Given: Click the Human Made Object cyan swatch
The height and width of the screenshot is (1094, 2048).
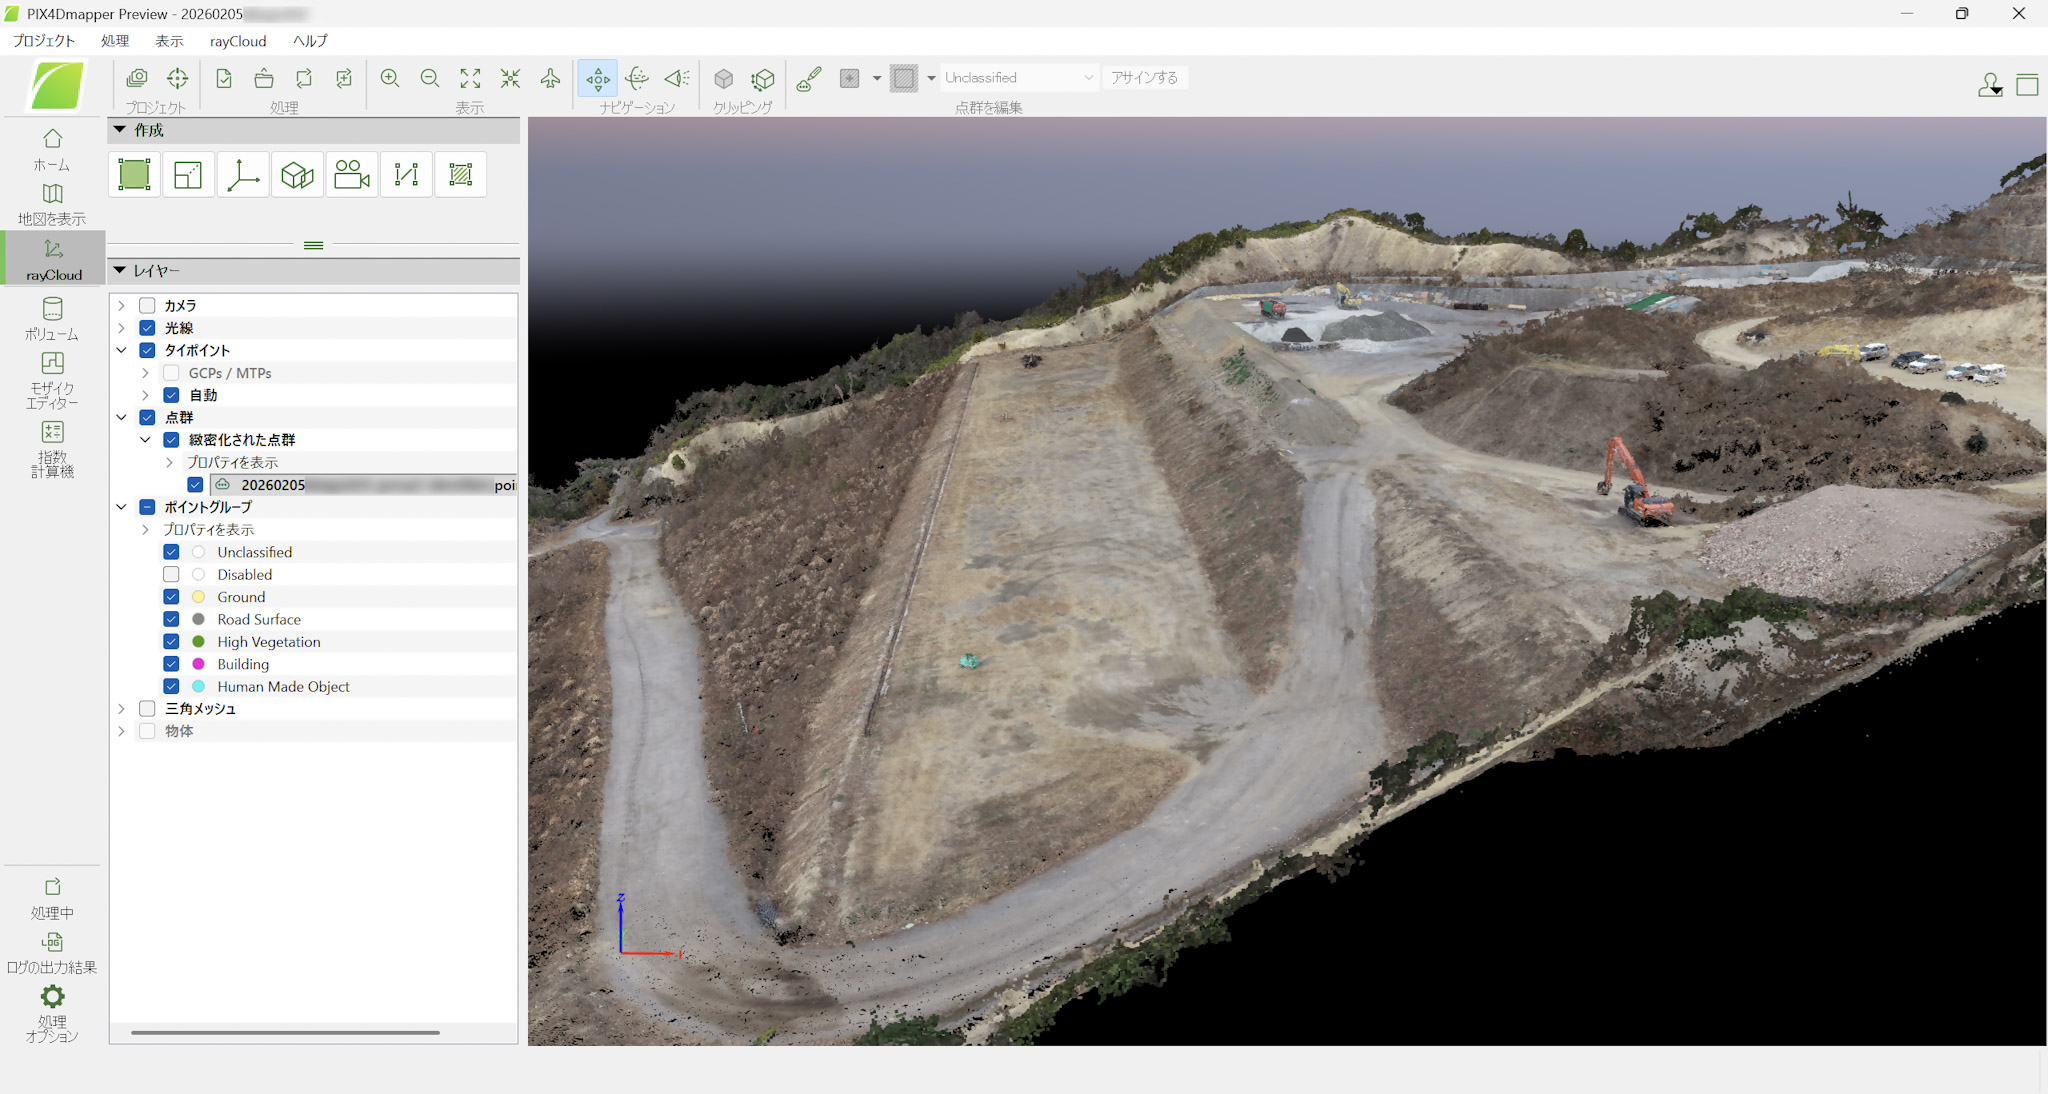Looking at the screenshot, I should pos(198,686).
